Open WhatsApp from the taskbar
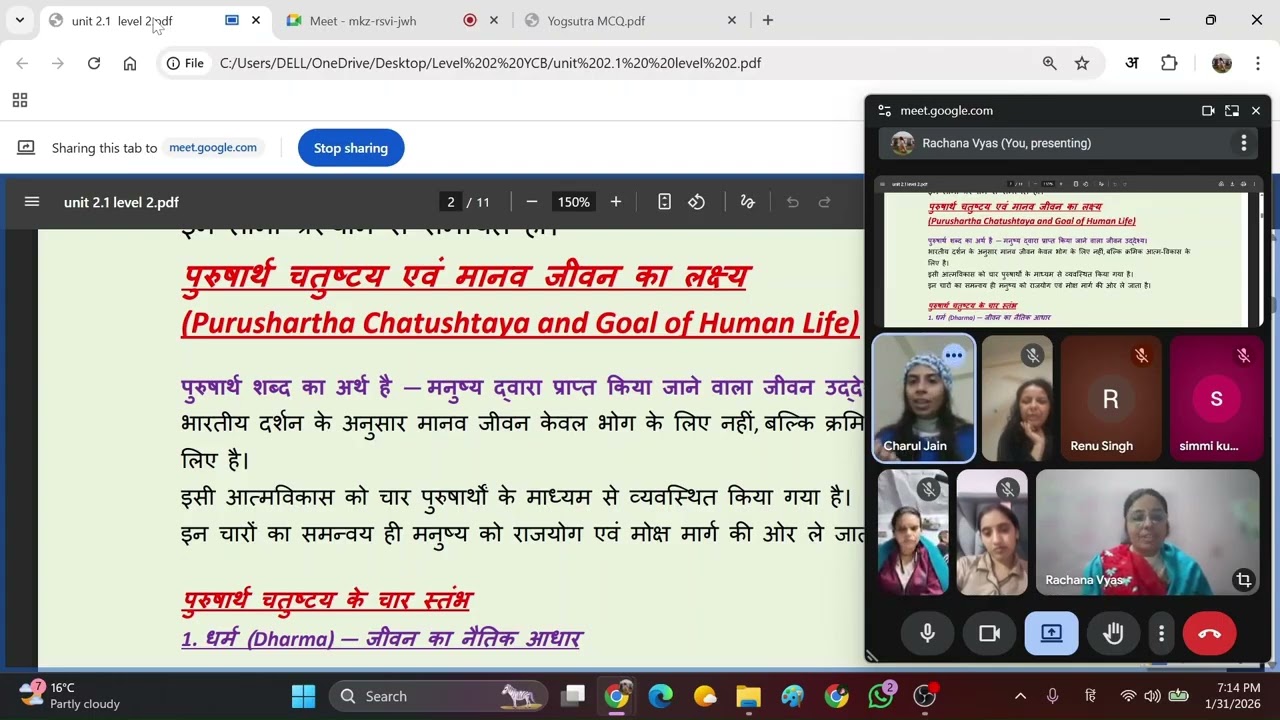 pyautogui.click(x=881, y=696)
